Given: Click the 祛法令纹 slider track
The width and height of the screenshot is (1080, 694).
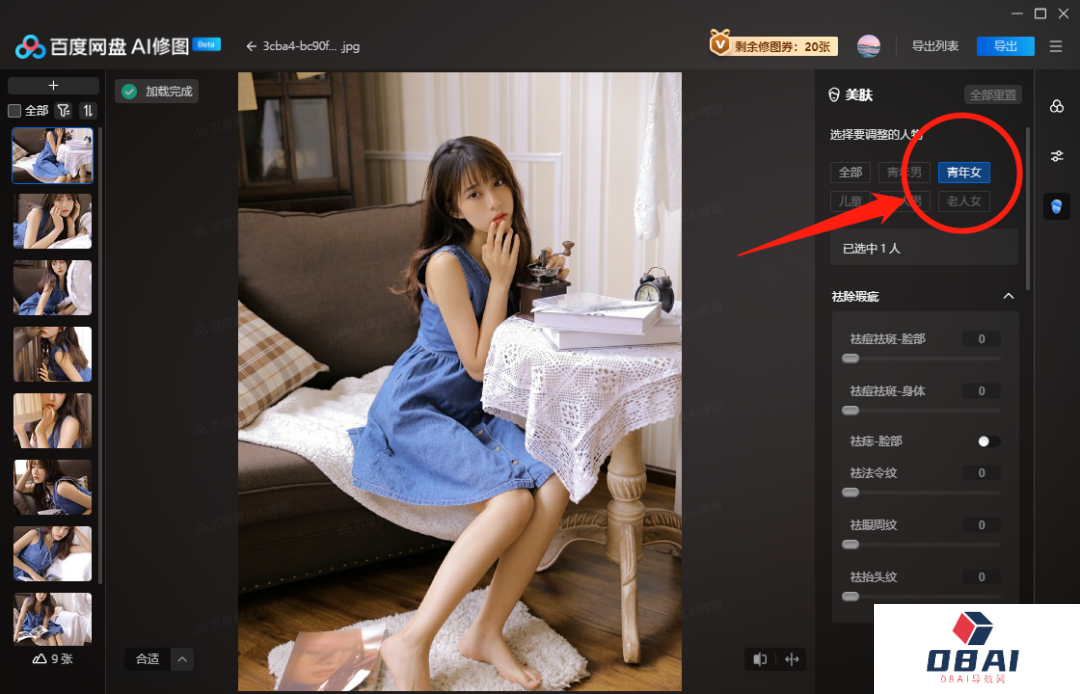Looking at the screenshot, I should pos(924,492).
